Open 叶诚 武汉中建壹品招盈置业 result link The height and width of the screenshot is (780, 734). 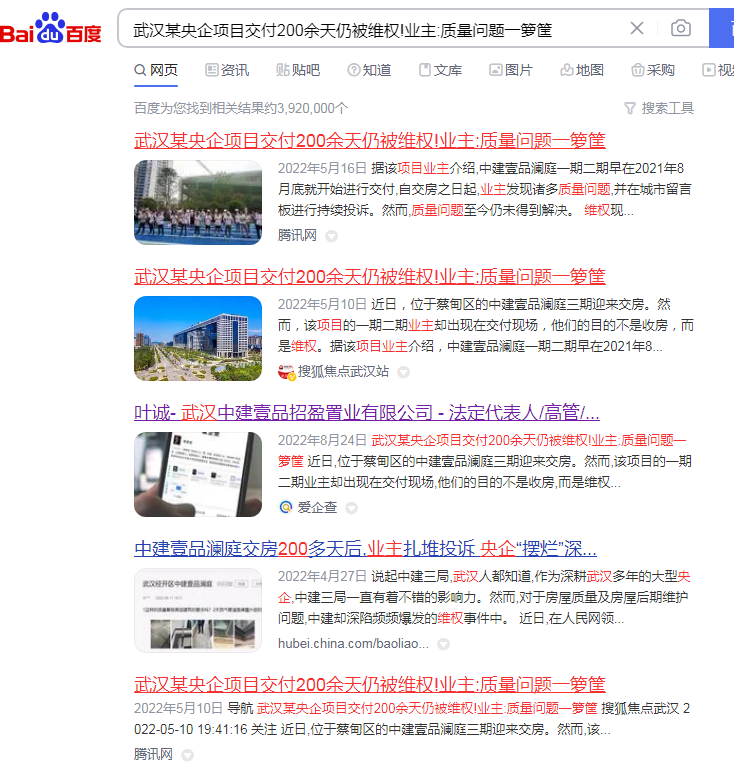(366, 413)
